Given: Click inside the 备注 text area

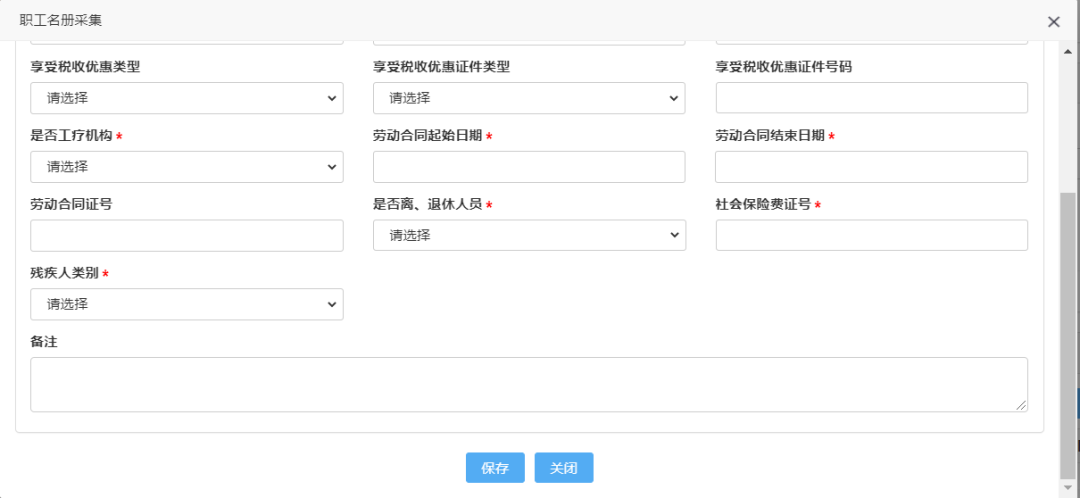Looking at the screenshot, I should coord(529,384).
